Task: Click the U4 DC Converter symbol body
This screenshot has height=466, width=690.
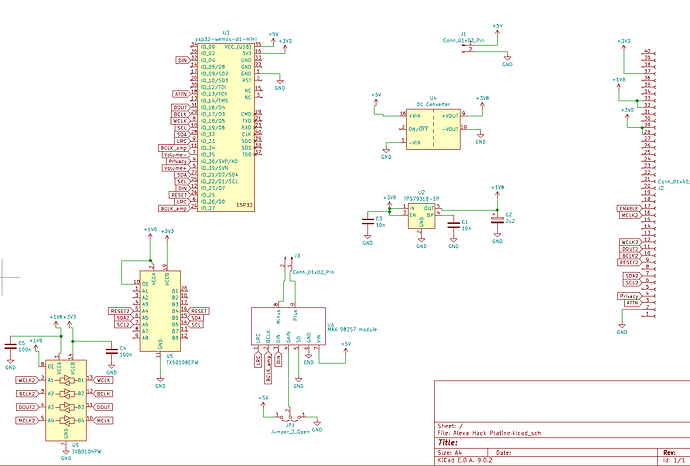Action: tap(433, 129)
